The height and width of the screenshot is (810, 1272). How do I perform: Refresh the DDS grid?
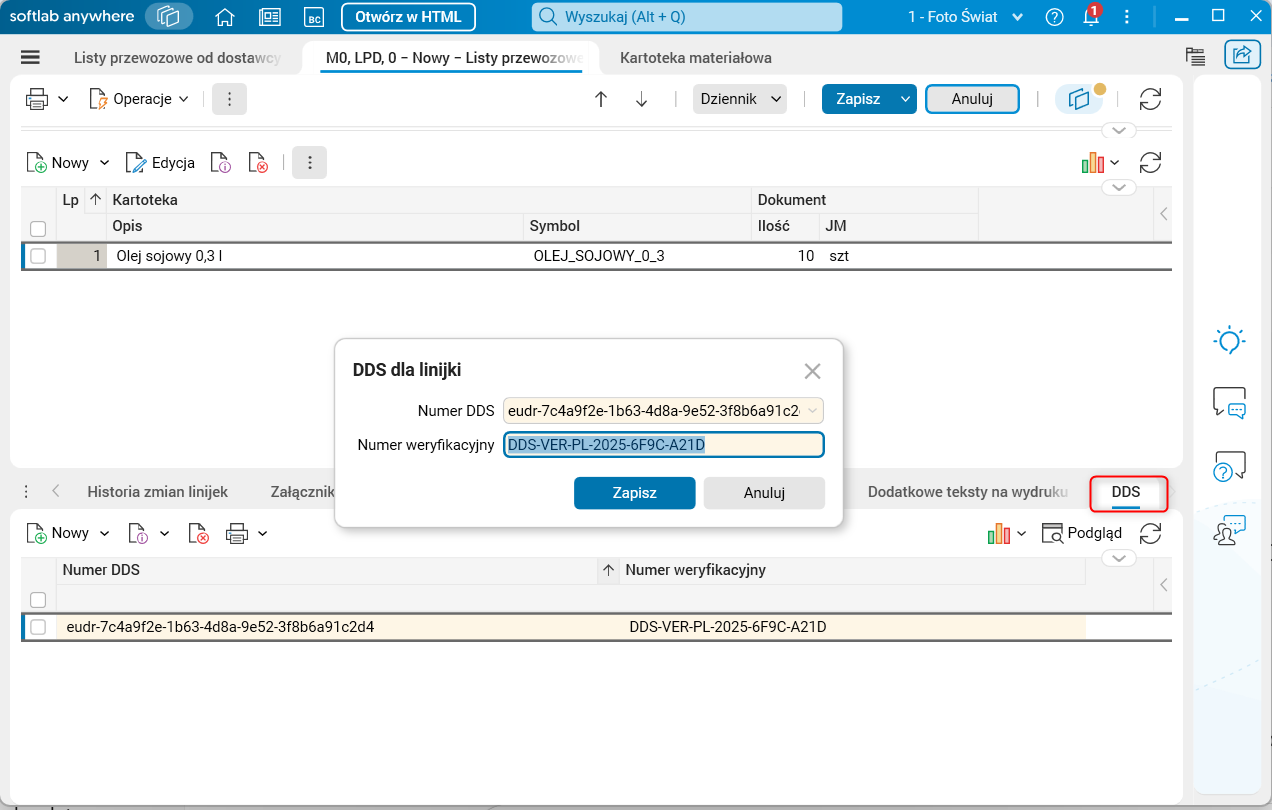pos(1151,534)
